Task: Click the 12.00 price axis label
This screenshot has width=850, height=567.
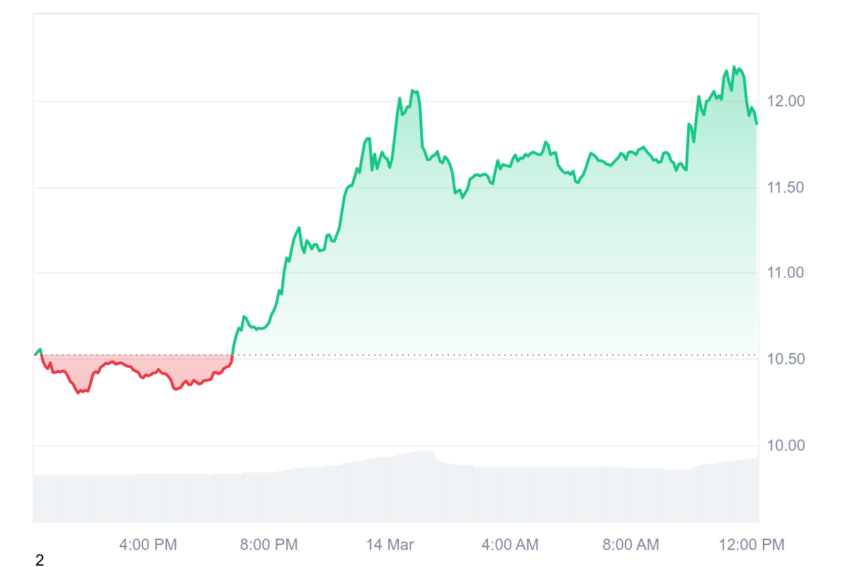Action: tap(785, 101)
